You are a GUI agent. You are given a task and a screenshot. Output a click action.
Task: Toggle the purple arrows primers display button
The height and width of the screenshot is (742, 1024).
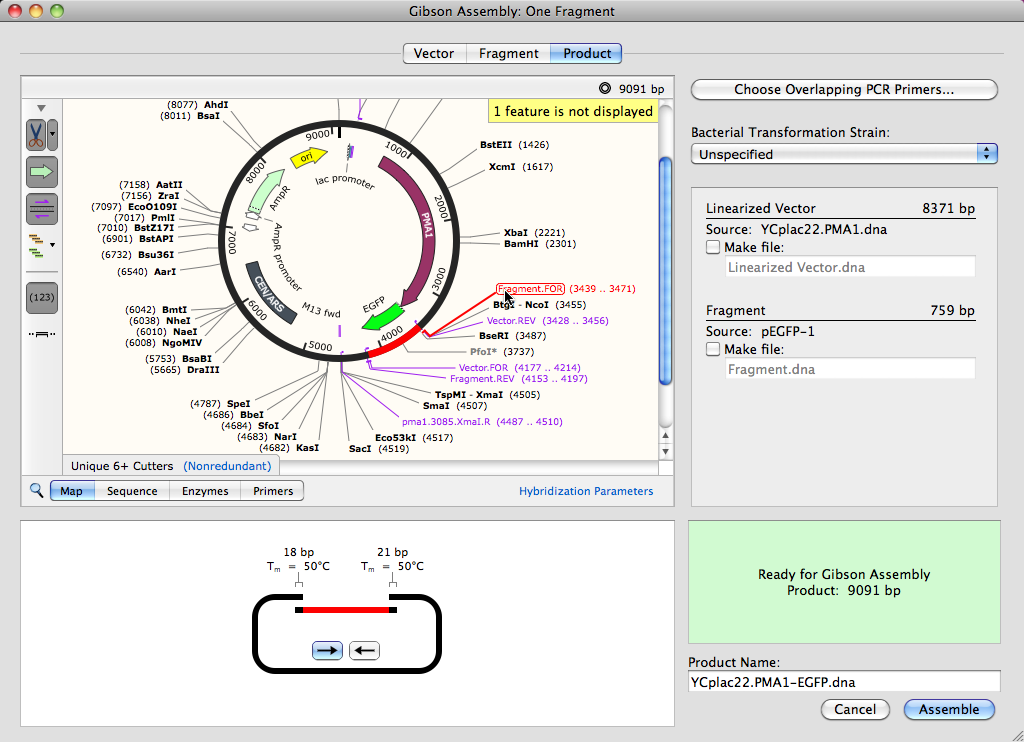coord(41,209)
